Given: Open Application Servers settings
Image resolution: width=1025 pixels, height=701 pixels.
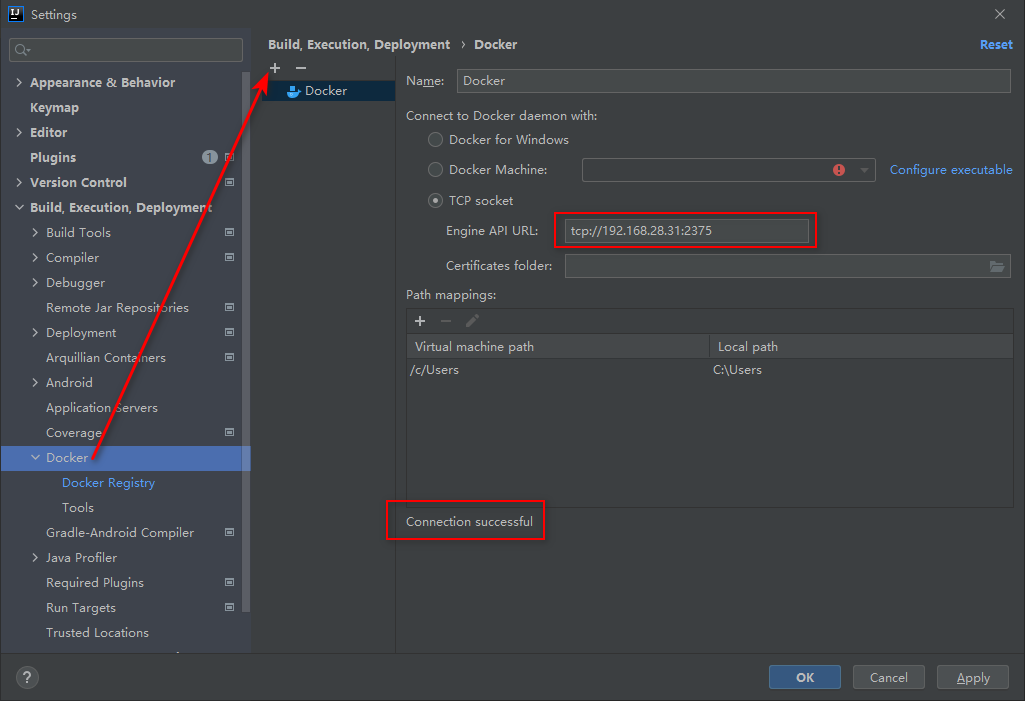Looking at the screenshot, I should (x=102, y=407).
